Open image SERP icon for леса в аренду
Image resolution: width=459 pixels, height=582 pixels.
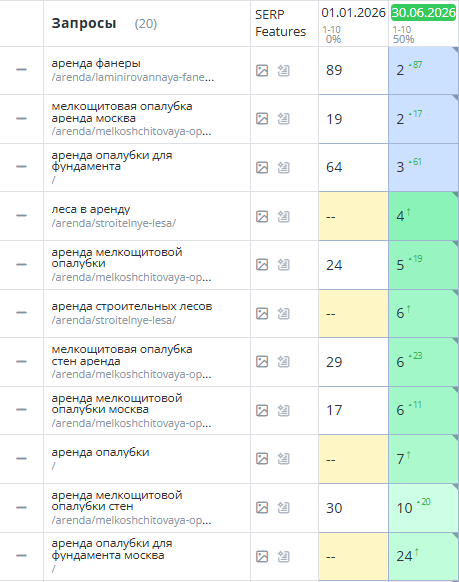[x=262, y=216]
